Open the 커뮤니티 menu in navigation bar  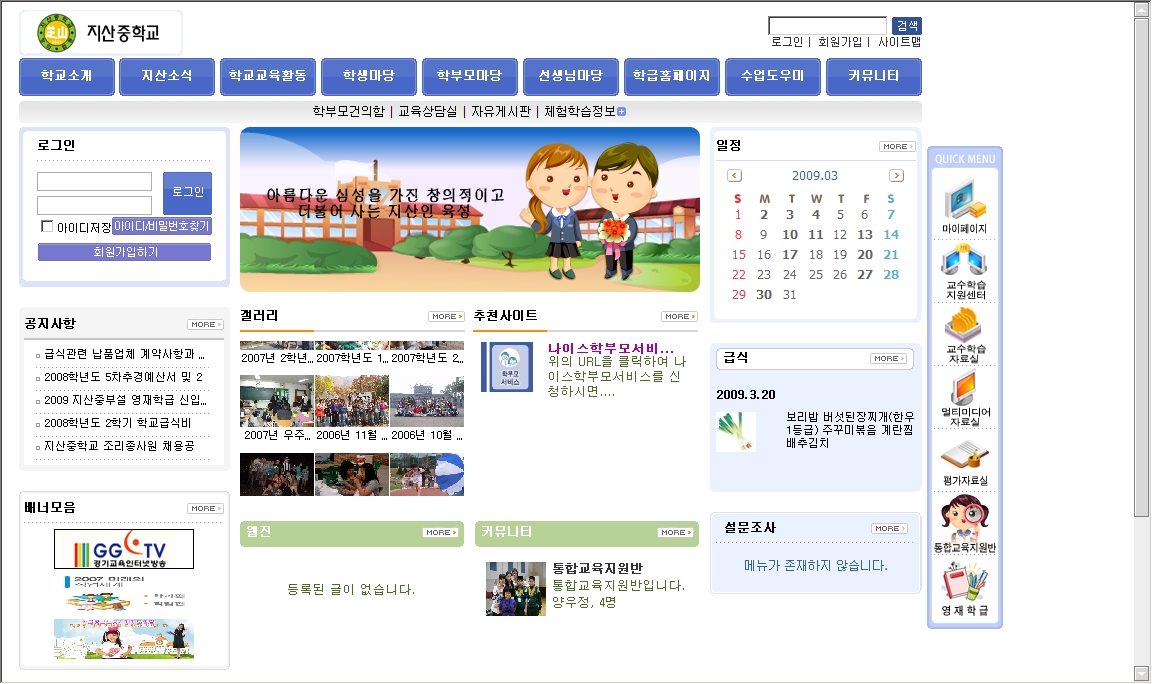click(873, 76)
